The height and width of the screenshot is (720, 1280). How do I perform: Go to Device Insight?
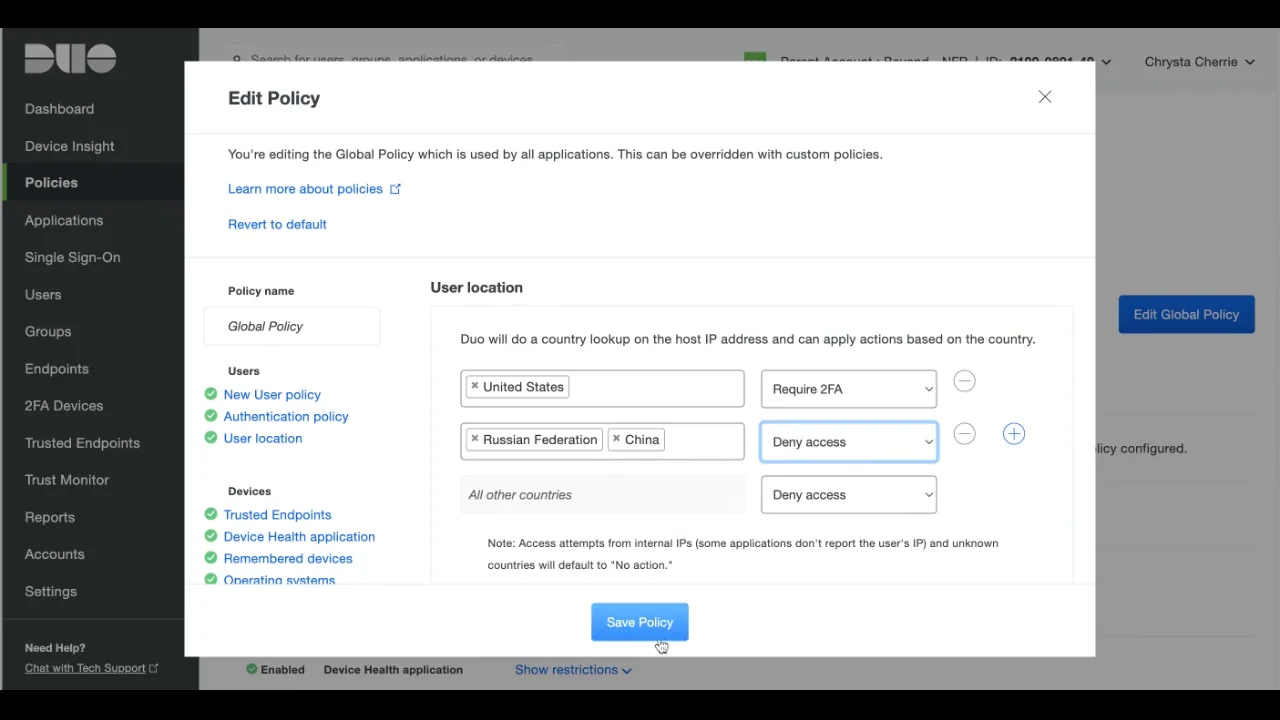click(69, 146)
